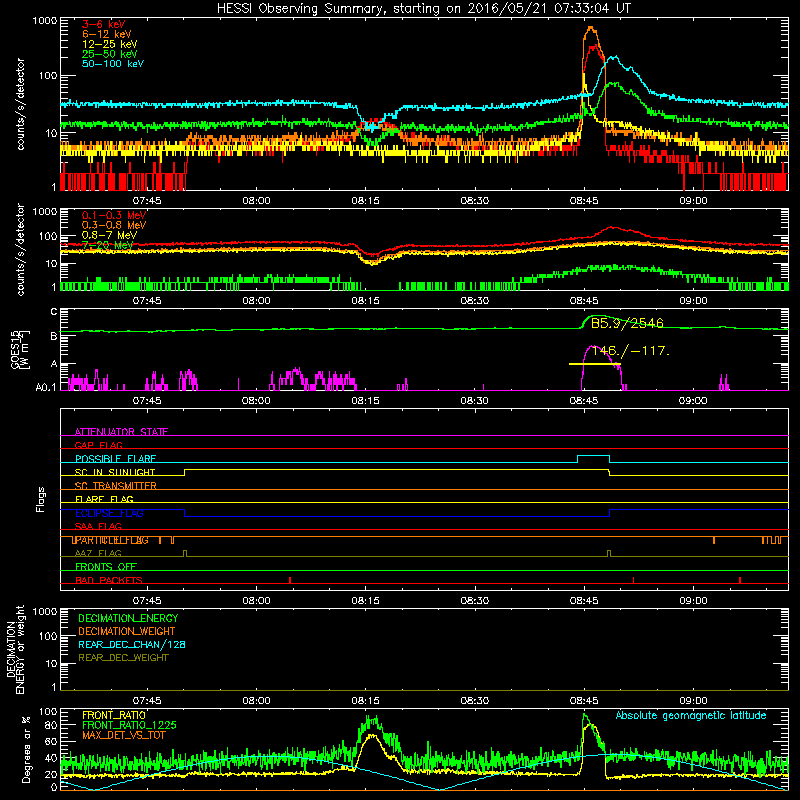This screenshot has width=800, height=800.
Task: Click the green FRONTS_OFF label
Action: pos(106,567)
